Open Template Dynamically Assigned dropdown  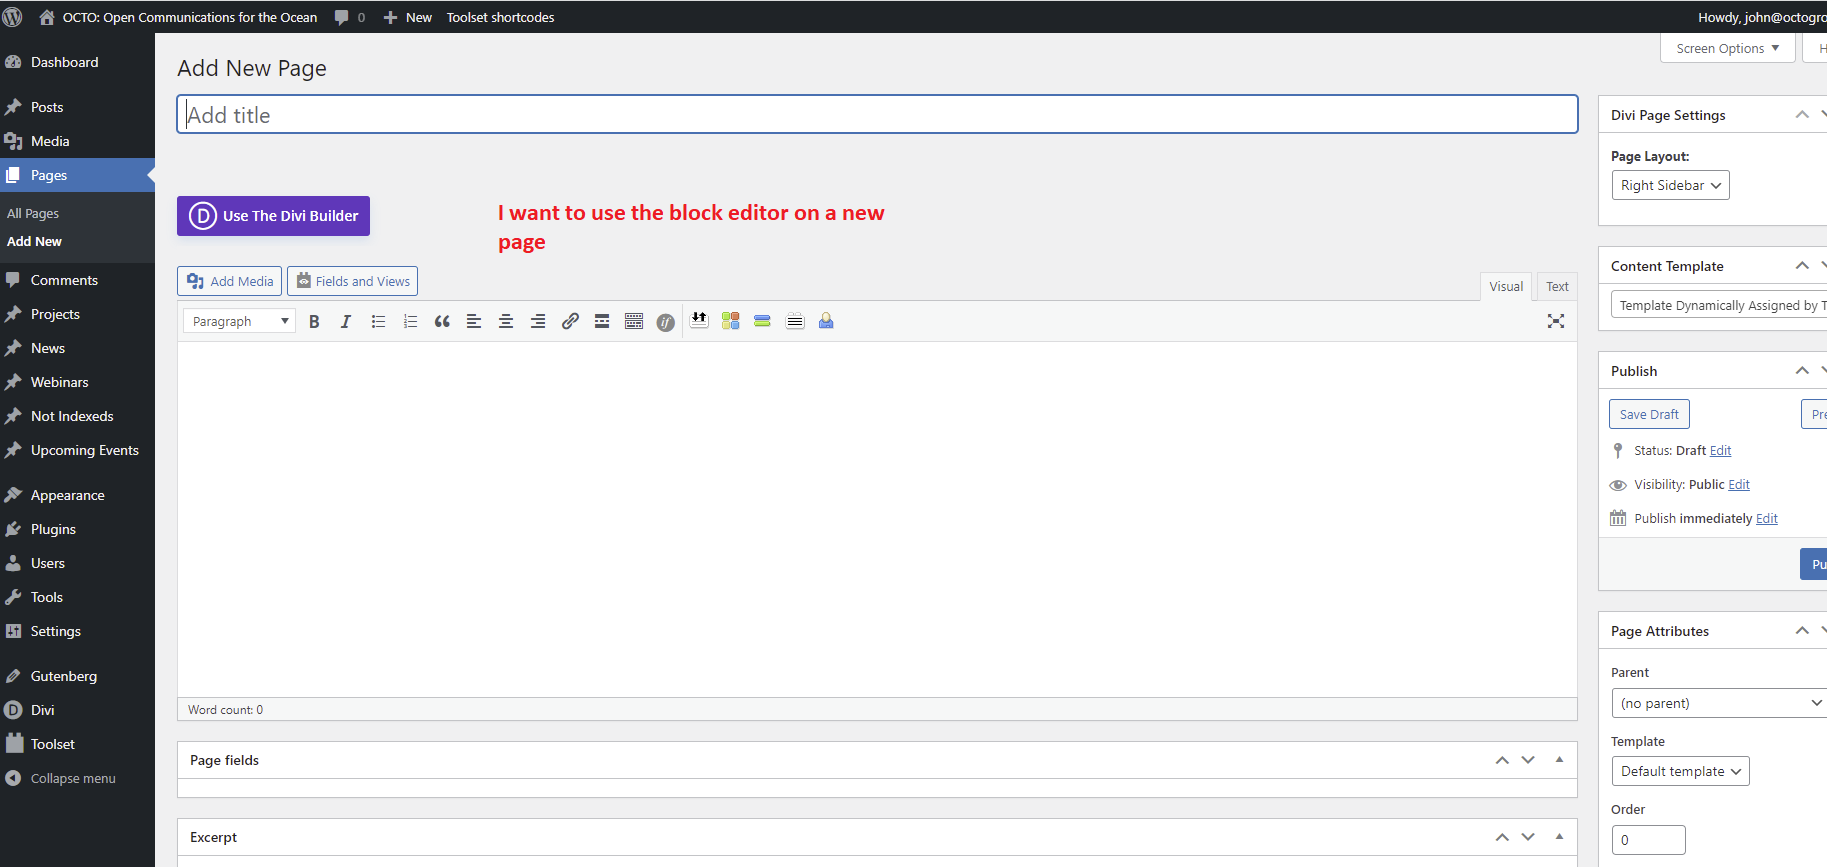click(1719, 305)
